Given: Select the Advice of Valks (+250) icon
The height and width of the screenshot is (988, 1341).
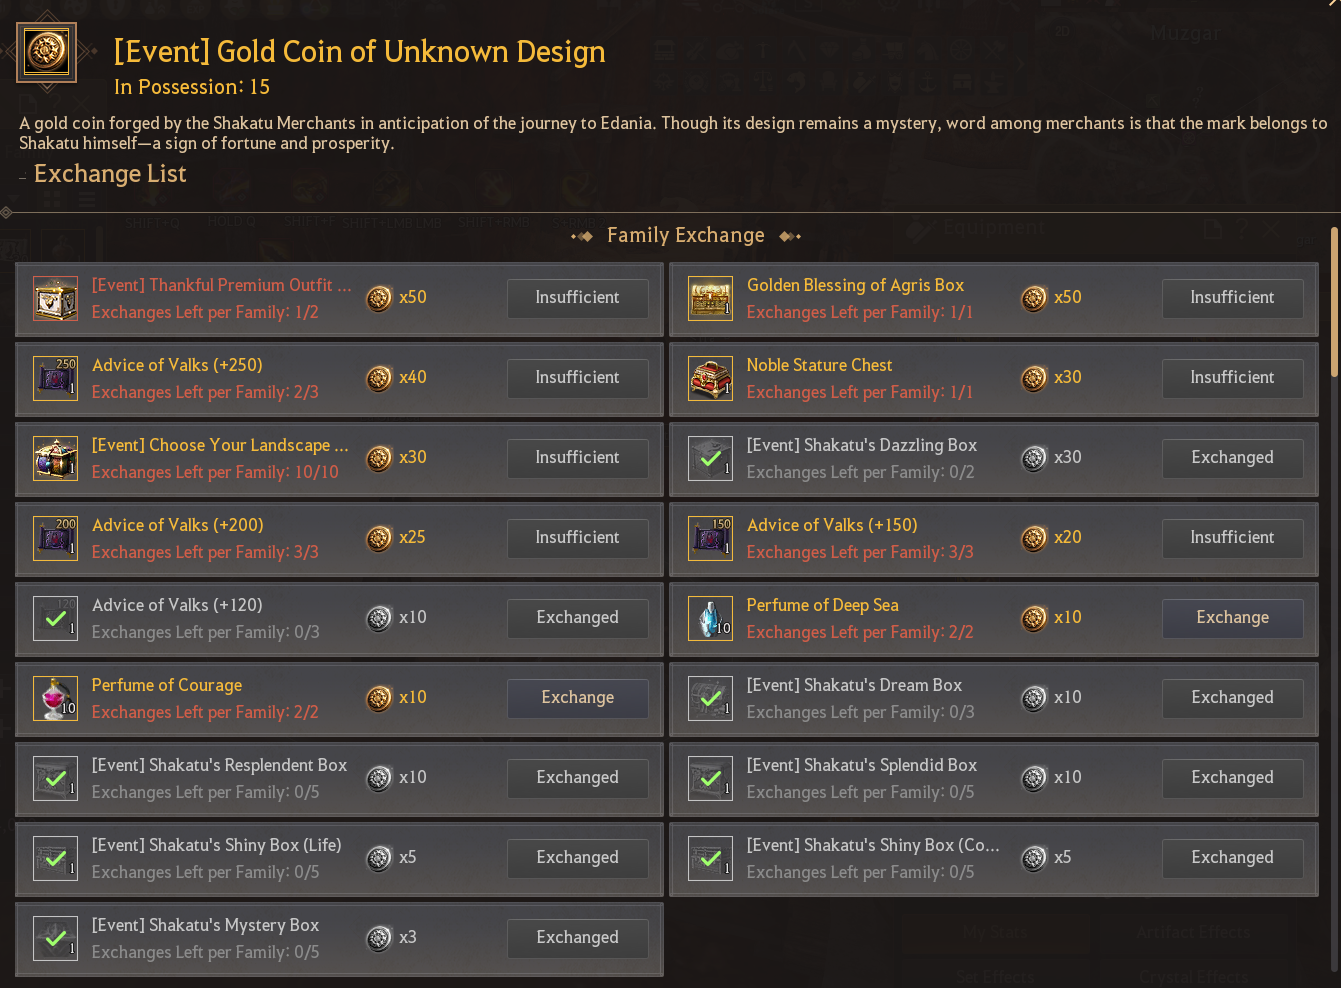Looking at the screenshot, I should click(55, 379).
